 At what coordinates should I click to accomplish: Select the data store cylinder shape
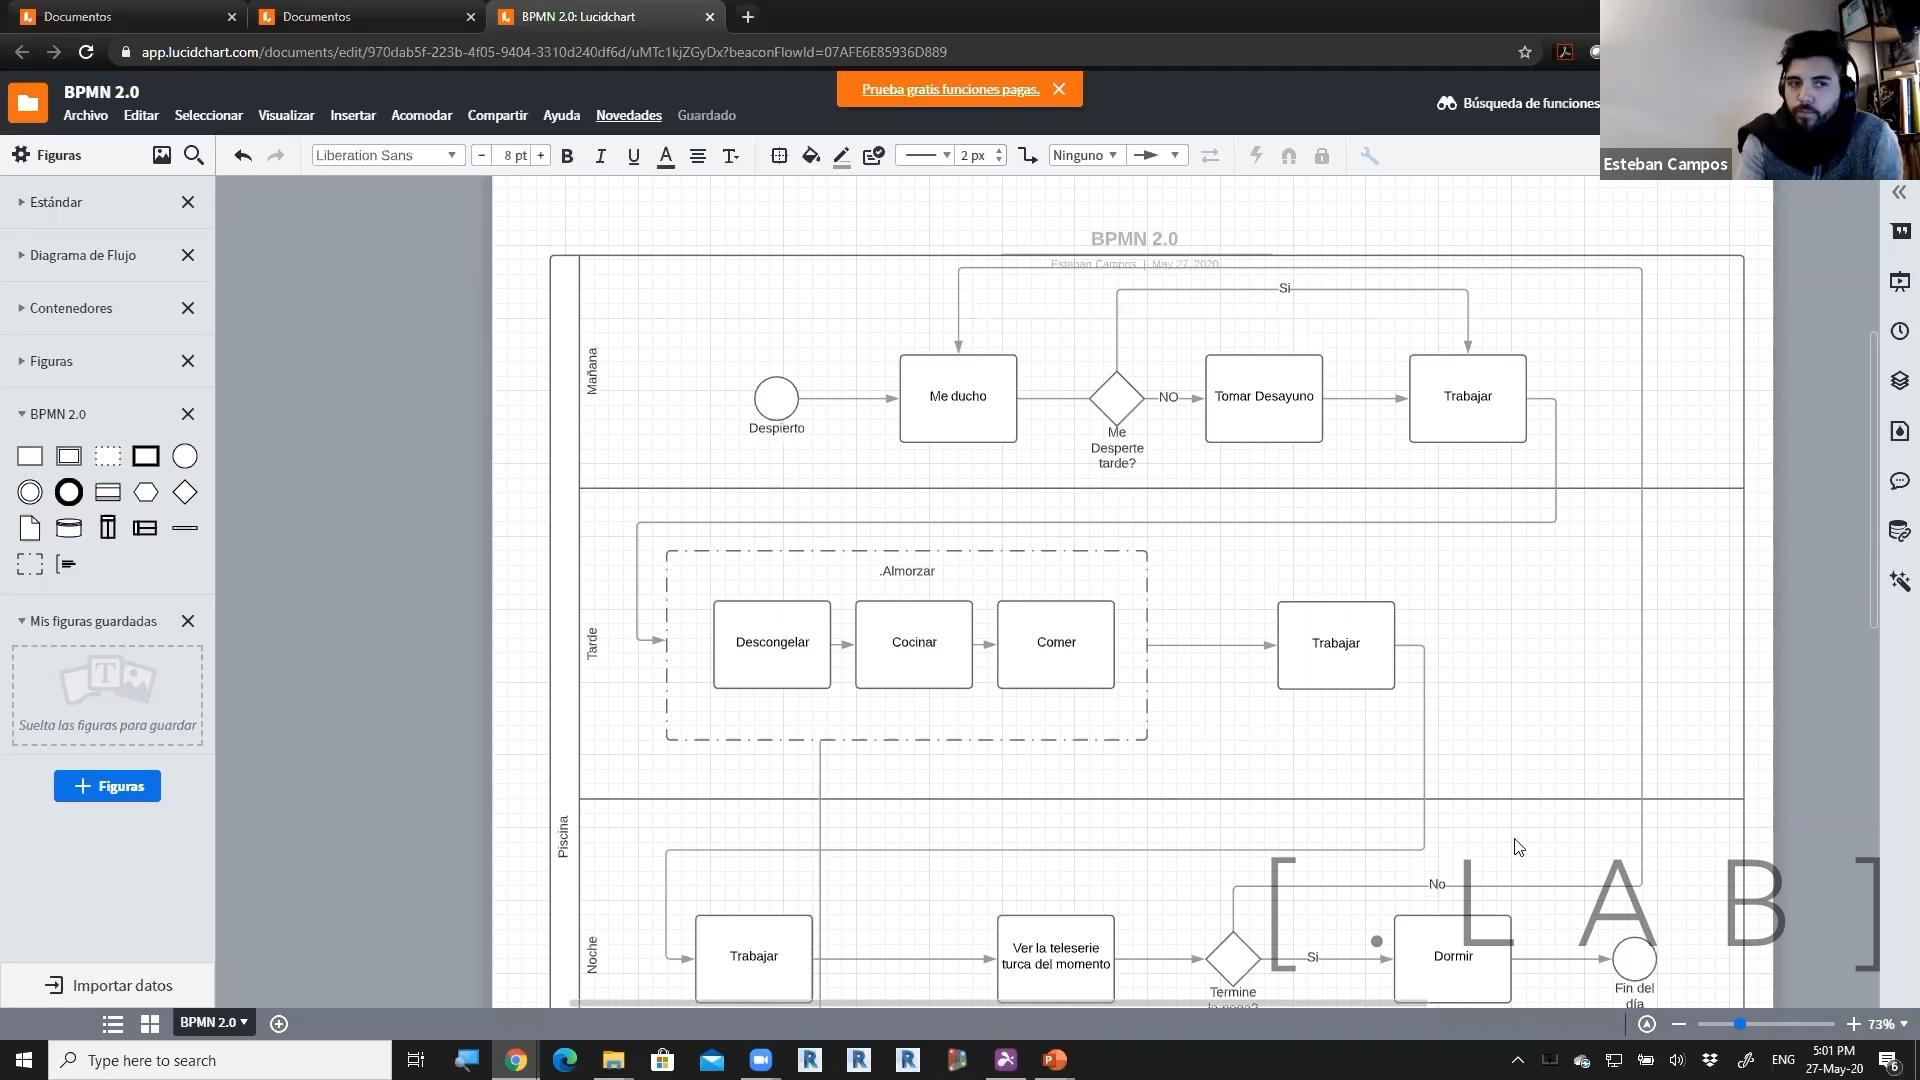pos(69,528)
